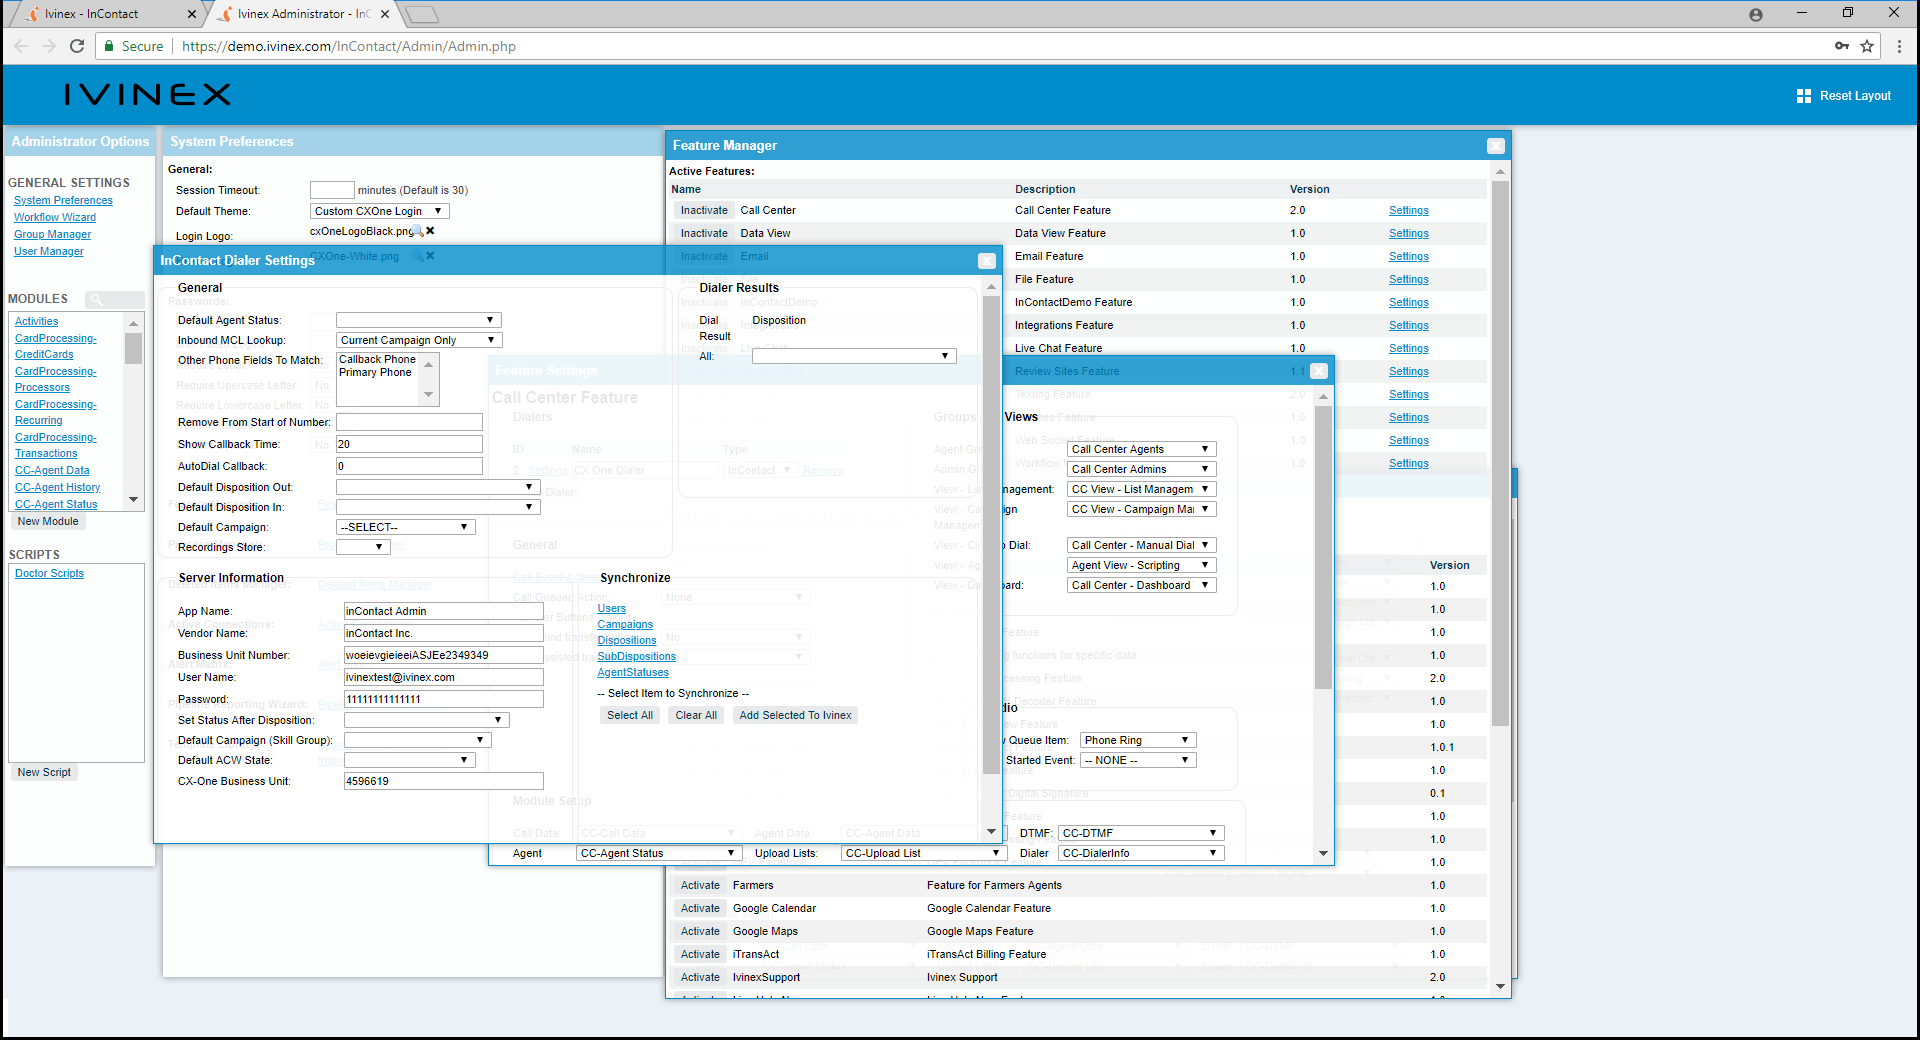
Task: Click the Chrome profile avatar icon
Action: click(x=1756, y=14)
